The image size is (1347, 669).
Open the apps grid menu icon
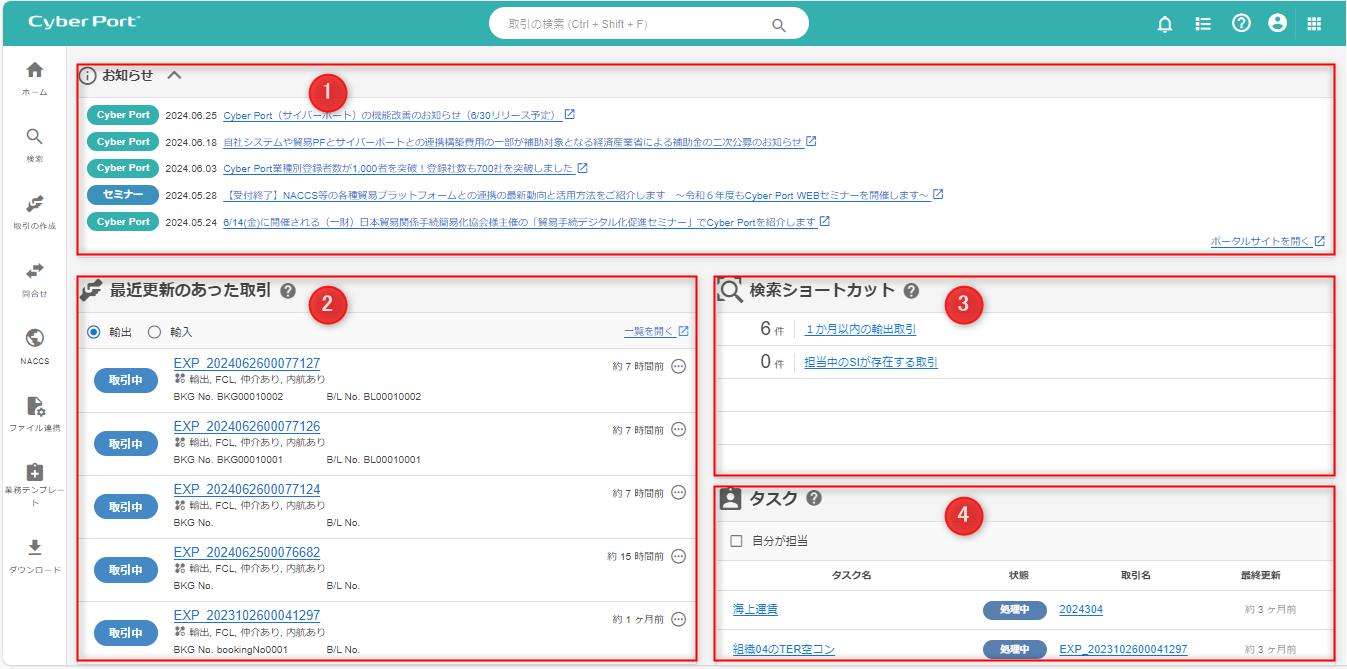coord(1314,23)
